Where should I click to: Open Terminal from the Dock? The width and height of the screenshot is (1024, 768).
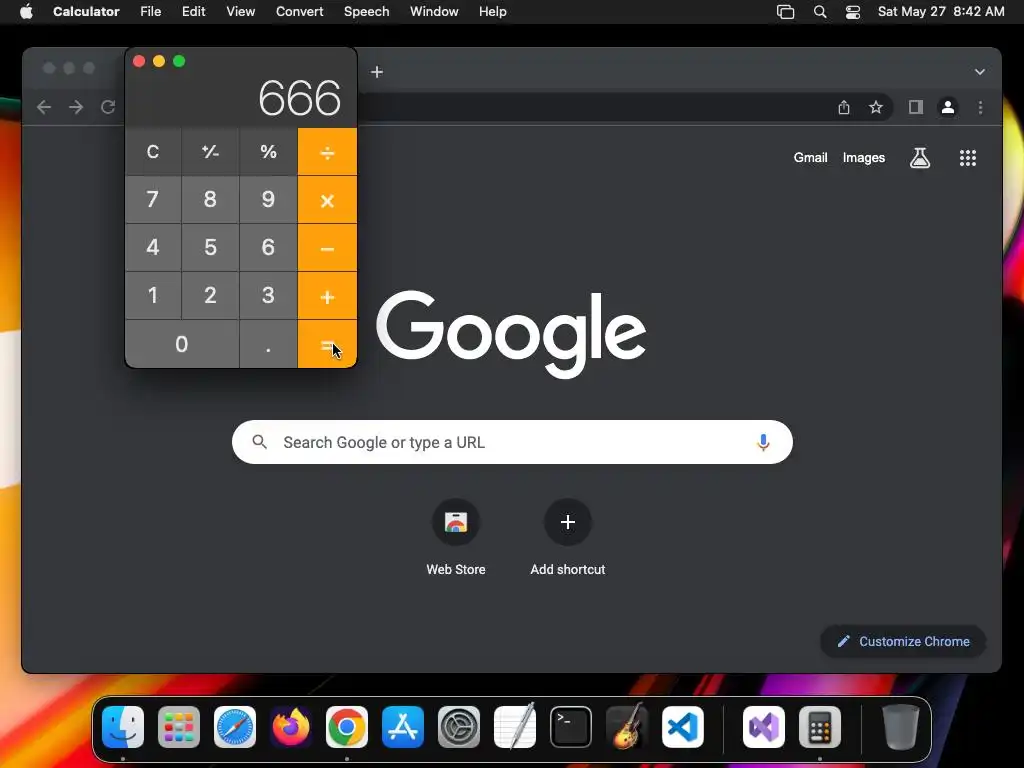[x=571, y=727]
